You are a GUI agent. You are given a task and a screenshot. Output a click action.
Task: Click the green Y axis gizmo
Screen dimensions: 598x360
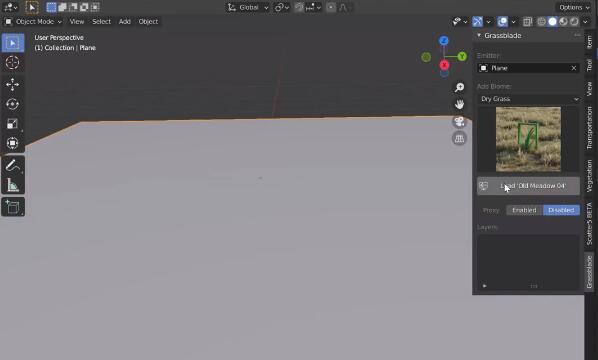click(x=462, y=56)
